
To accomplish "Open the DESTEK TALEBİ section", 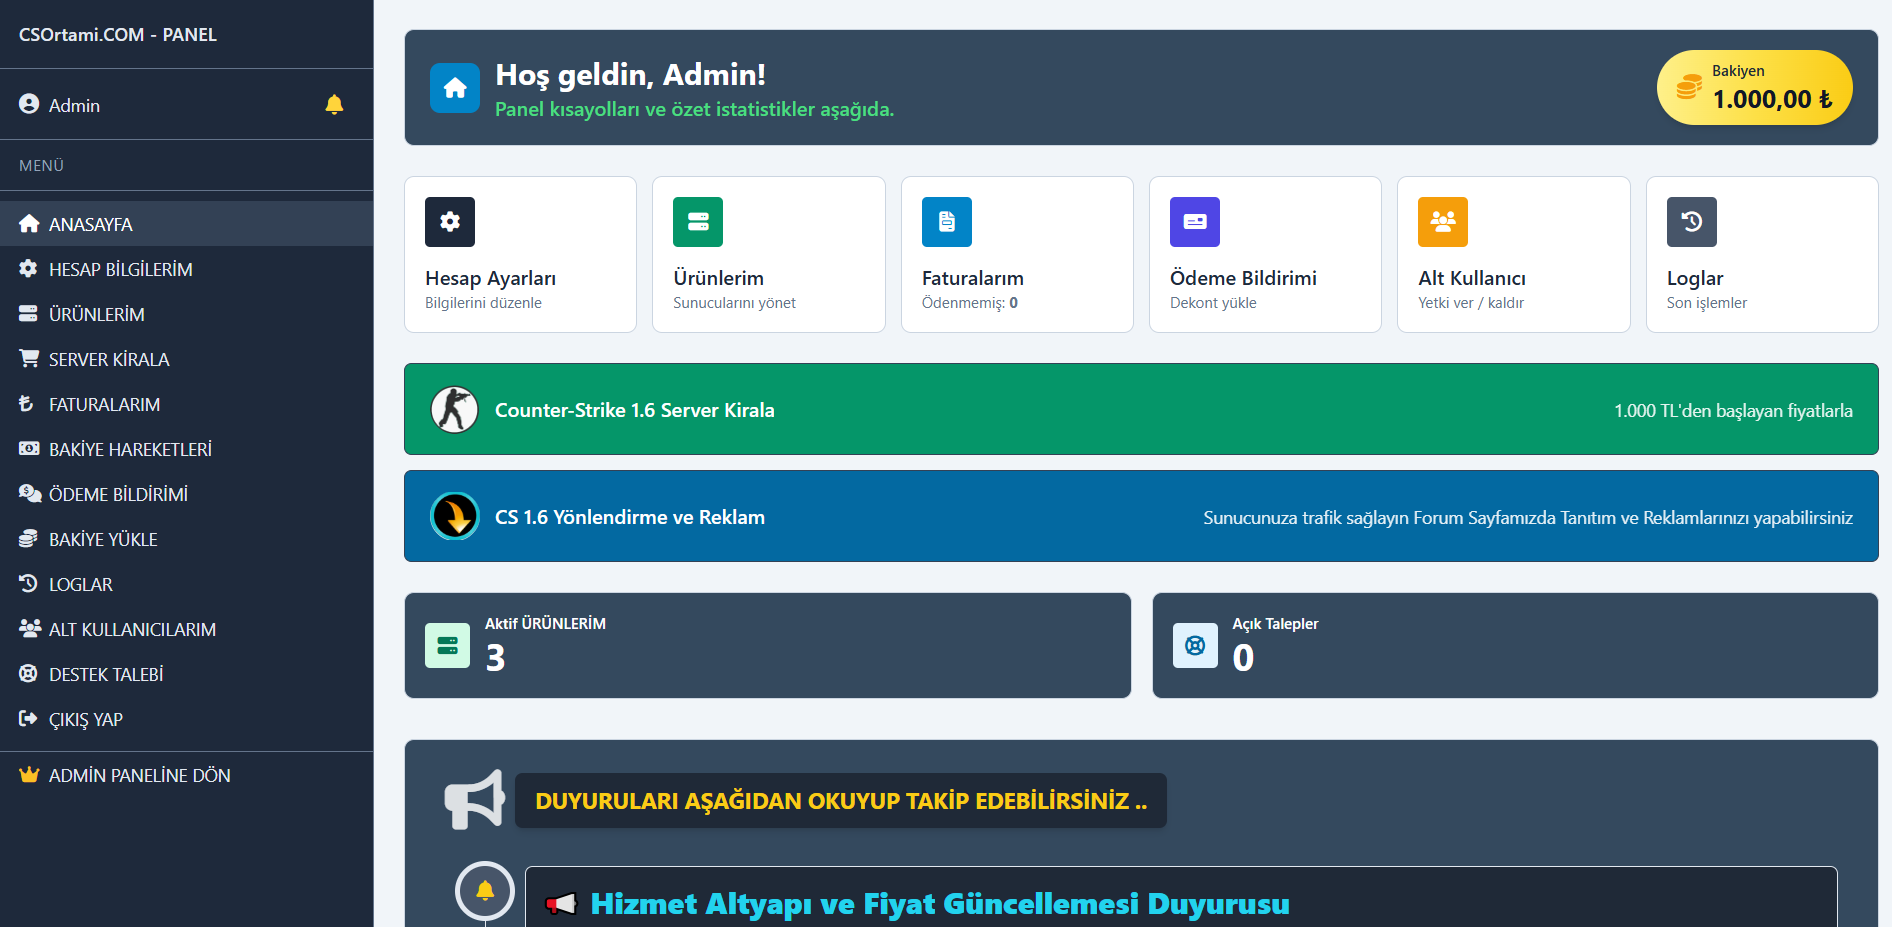I will (x=106, y=673).
